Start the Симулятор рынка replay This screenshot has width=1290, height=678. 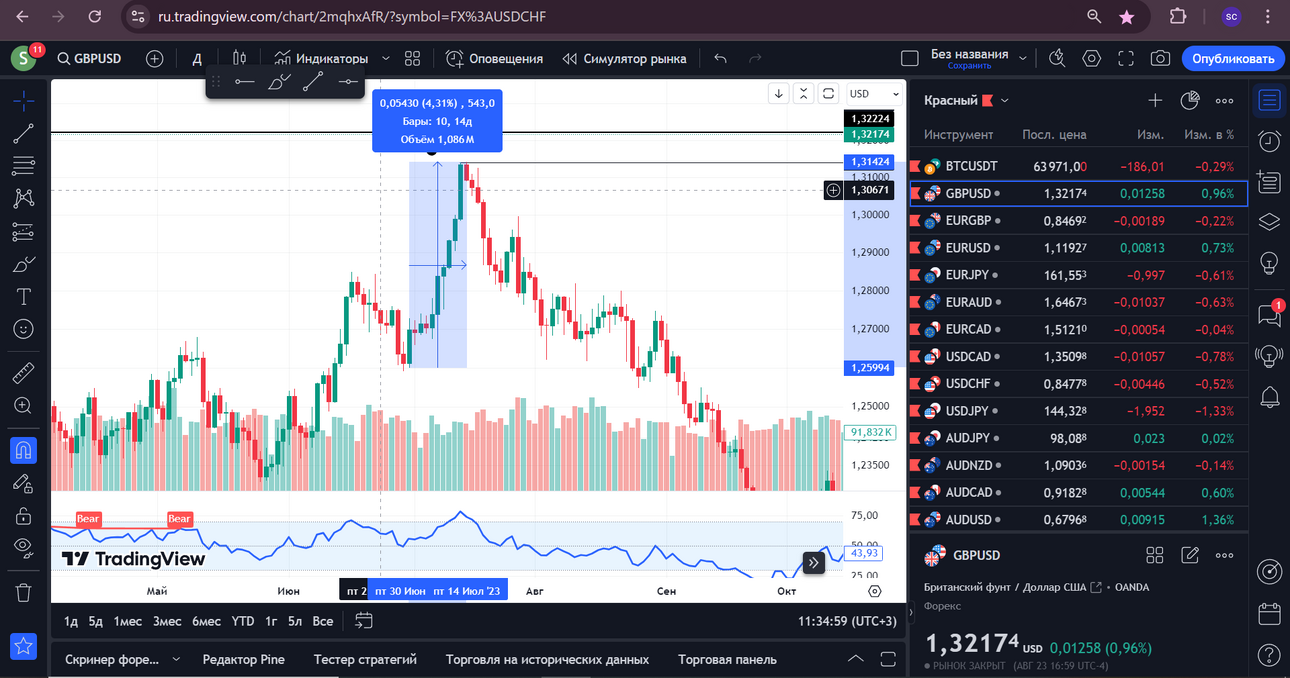click(625, 59)
